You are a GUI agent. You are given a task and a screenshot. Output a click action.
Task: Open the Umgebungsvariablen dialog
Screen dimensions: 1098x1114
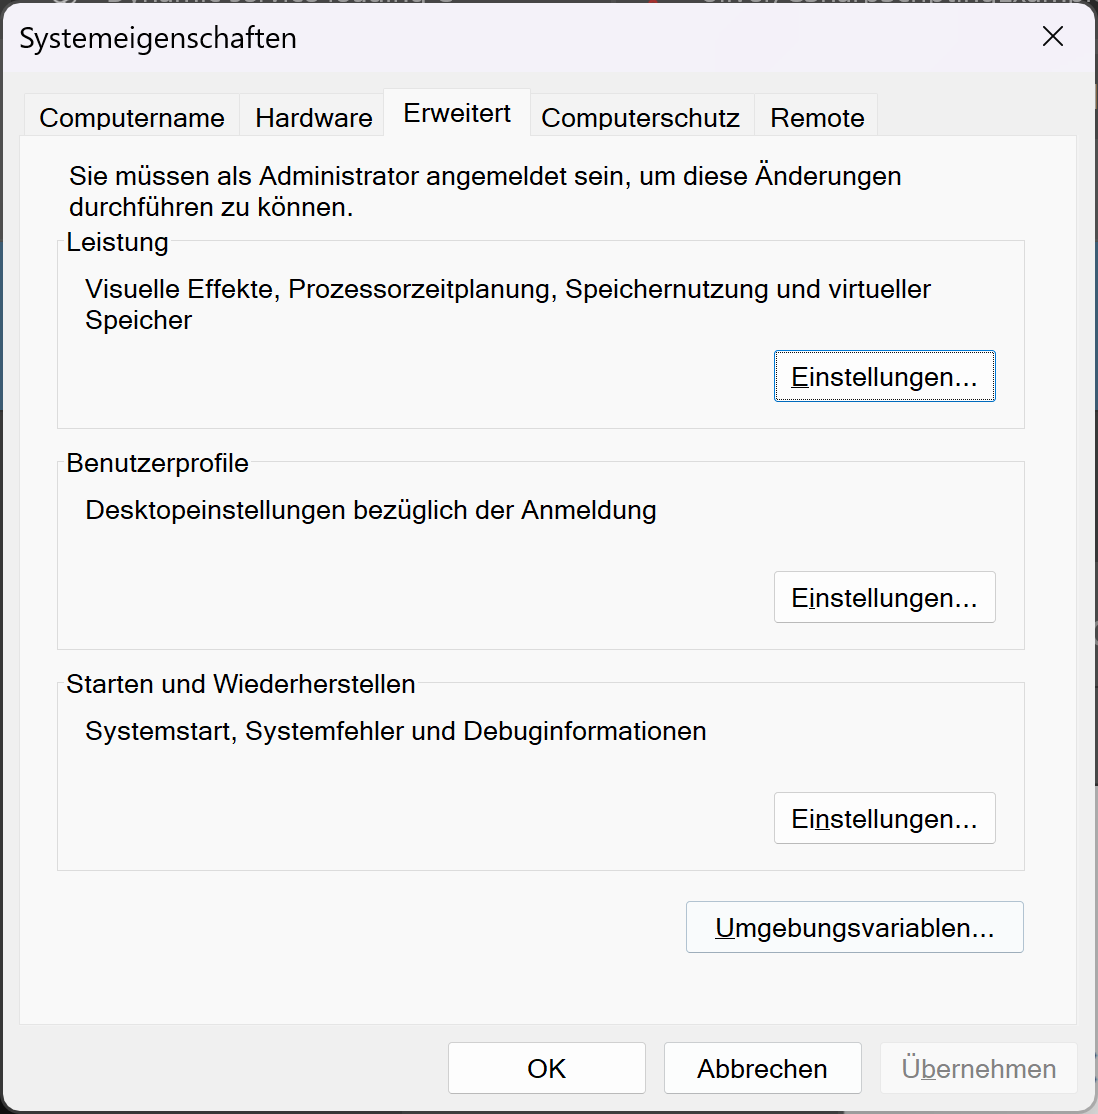point(854,928)
